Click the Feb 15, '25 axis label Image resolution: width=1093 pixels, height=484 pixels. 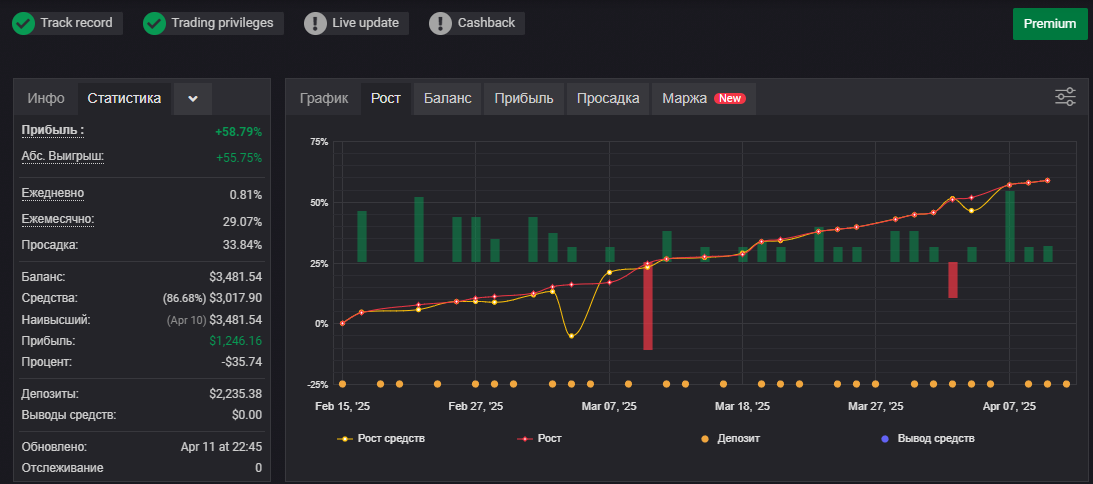coord(342,406)
